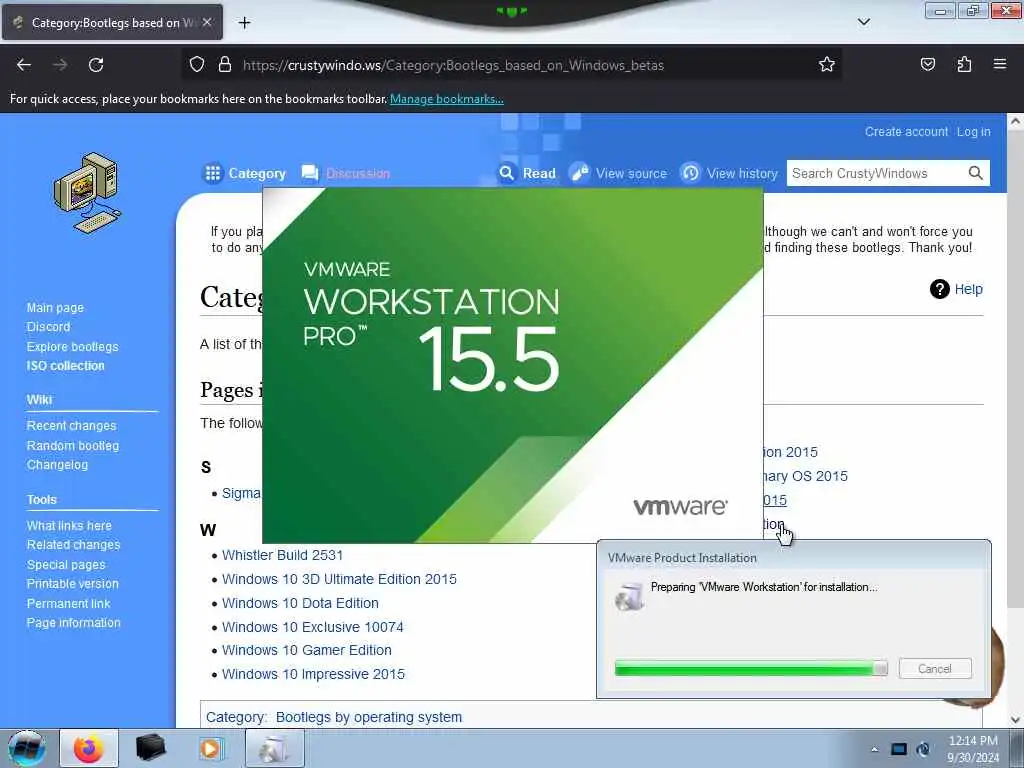Open Windows 10 Impressive 2015 link
Screen dimensions: 1024x768
click(313, 674)
